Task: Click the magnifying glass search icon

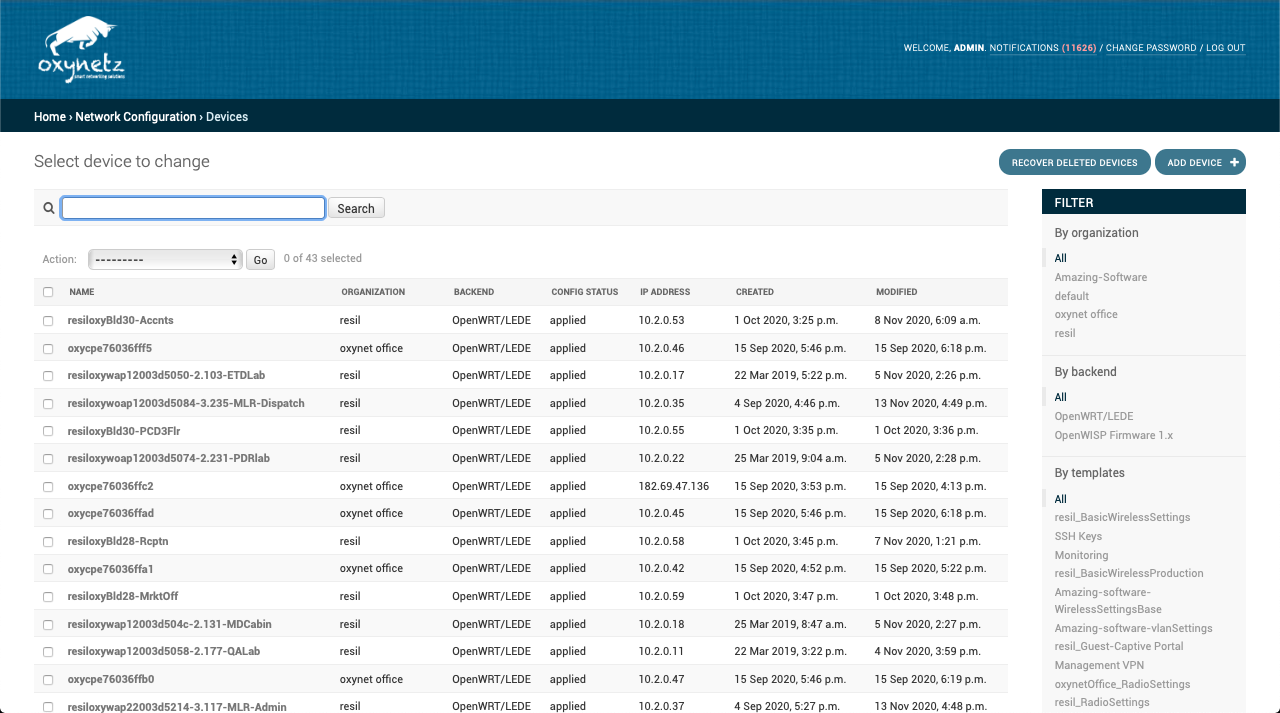Action: [48, 208]
